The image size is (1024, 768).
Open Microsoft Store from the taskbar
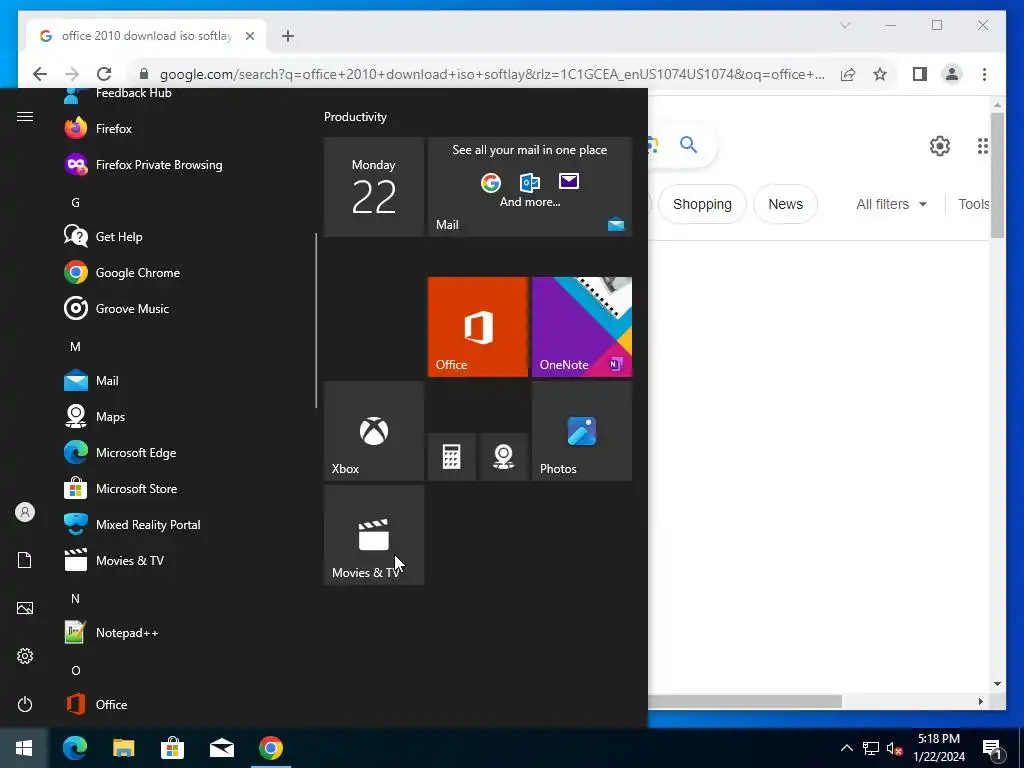(x=172, y=748)
